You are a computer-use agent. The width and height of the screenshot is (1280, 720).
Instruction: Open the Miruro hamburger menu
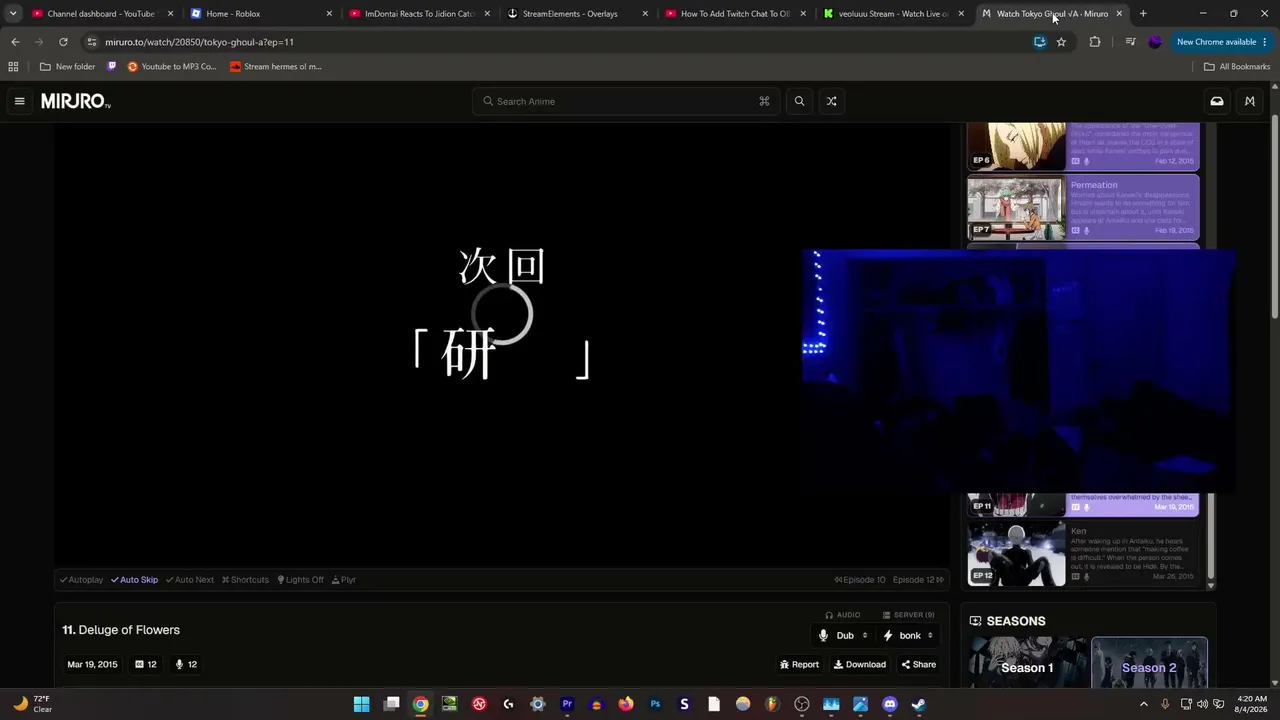(x=19, y=101)
